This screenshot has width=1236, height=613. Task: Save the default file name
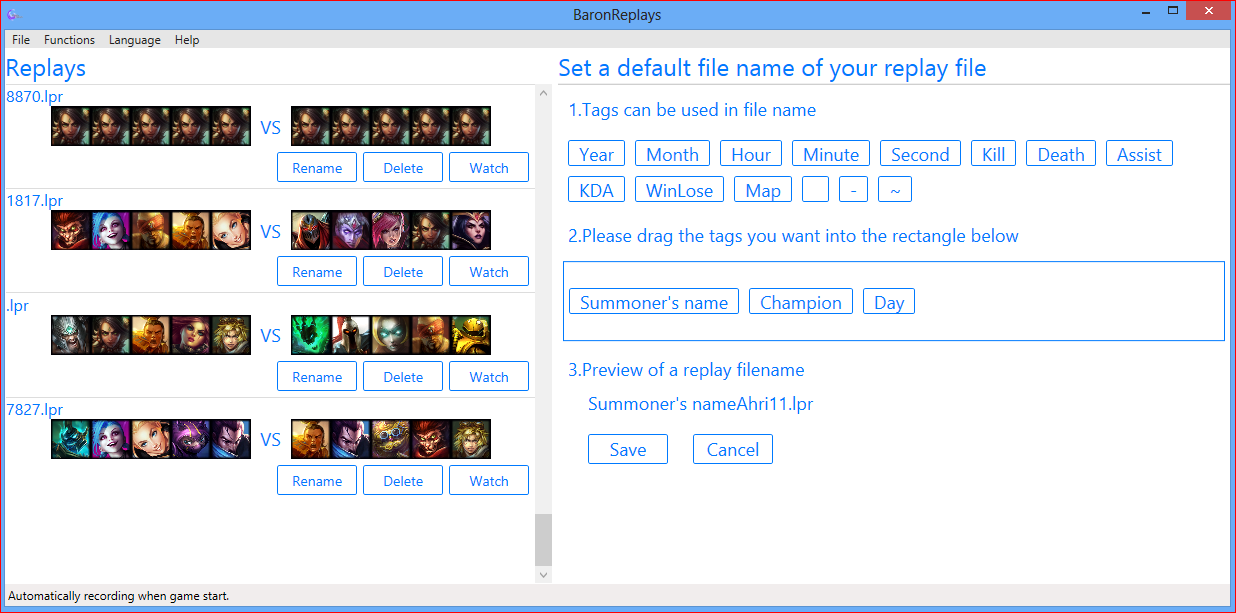pos(628,449)
